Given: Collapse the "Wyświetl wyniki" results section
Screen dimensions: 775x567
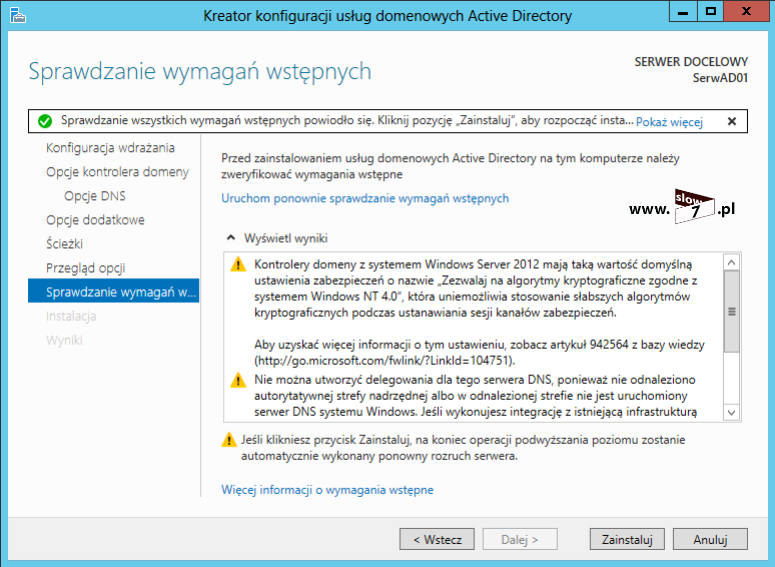Looking at the screenshot, I should (x=230, y=239).
